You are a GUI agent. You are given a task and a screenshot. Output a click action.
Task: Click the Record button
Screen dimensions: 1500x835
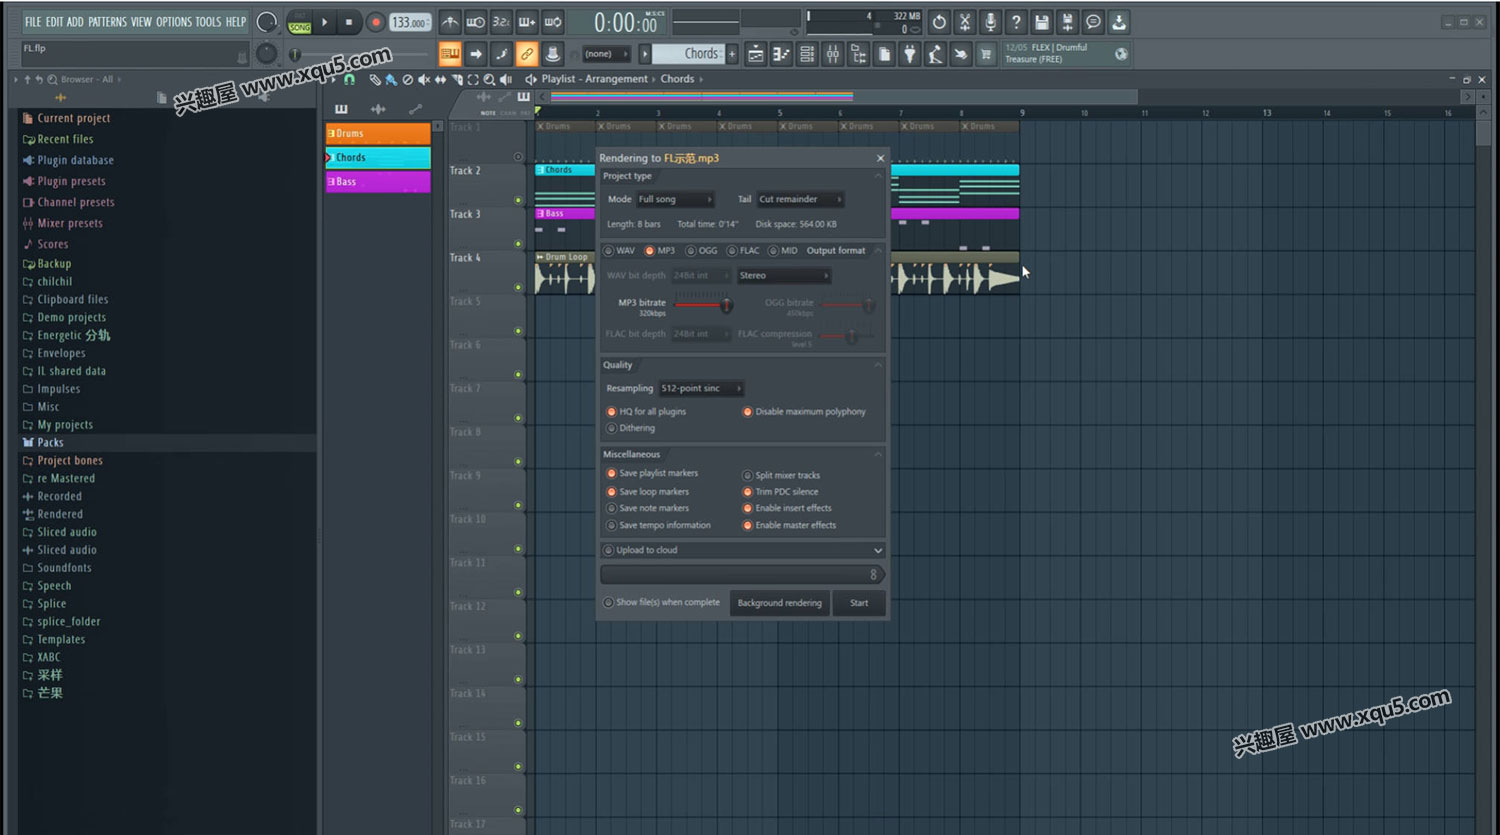376,22
